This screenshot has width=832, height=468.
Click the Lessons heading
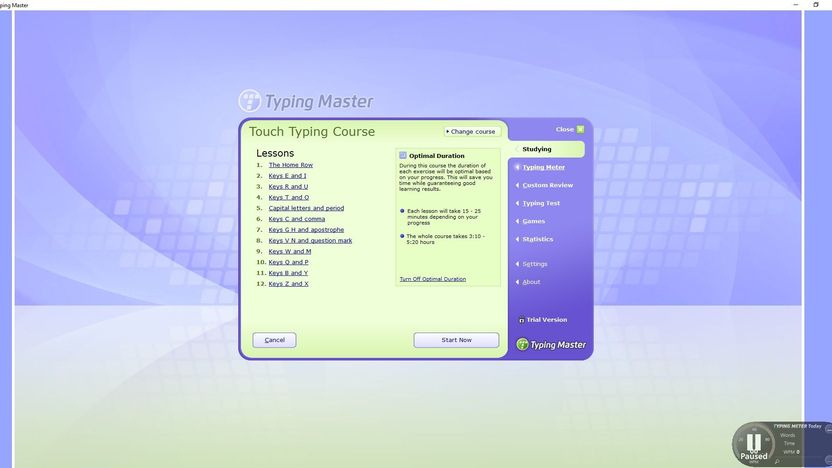(275, 153)
